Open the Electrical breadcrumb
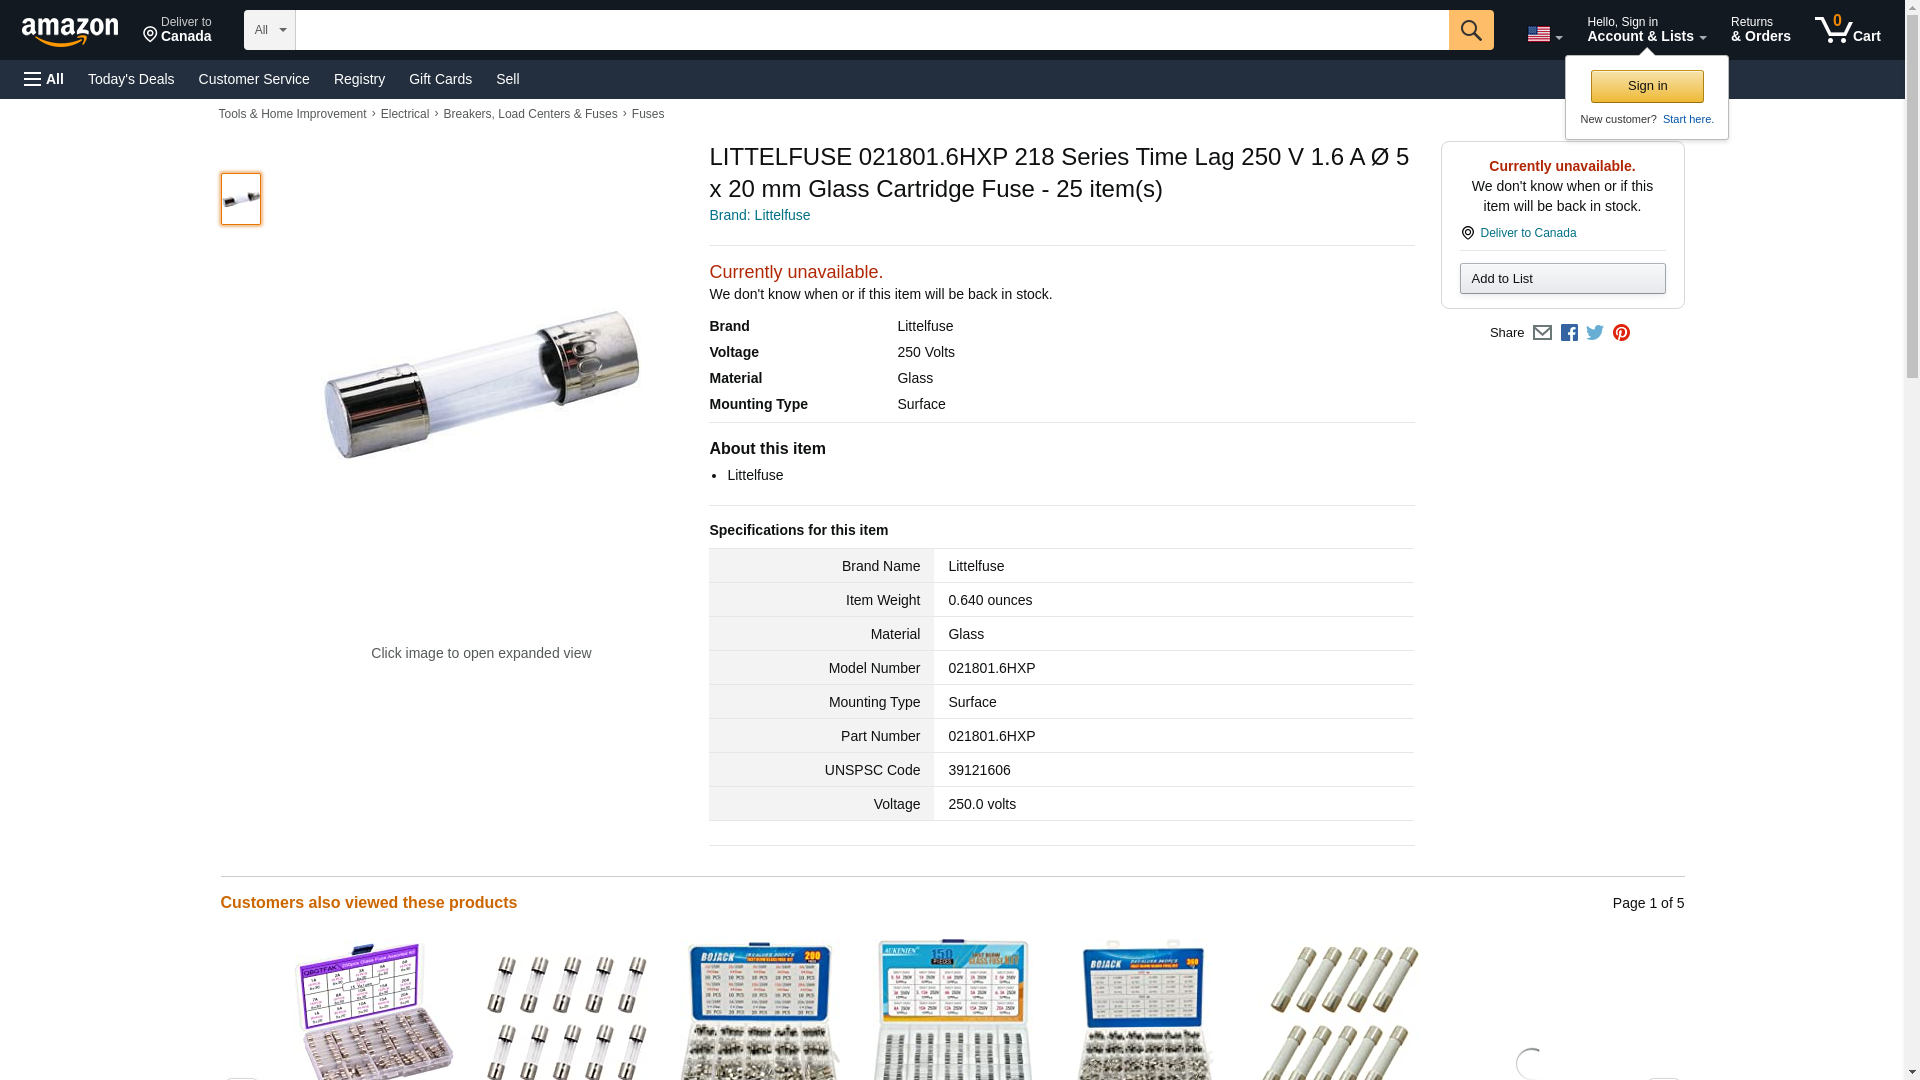The height and width of the screenshot is (1080, 1920). click(404, 114)
